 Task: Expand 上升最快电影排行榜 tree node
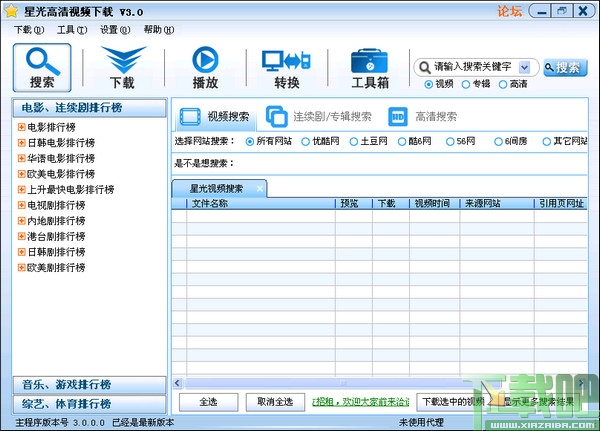pyautogui.click(x=22, y=189)
